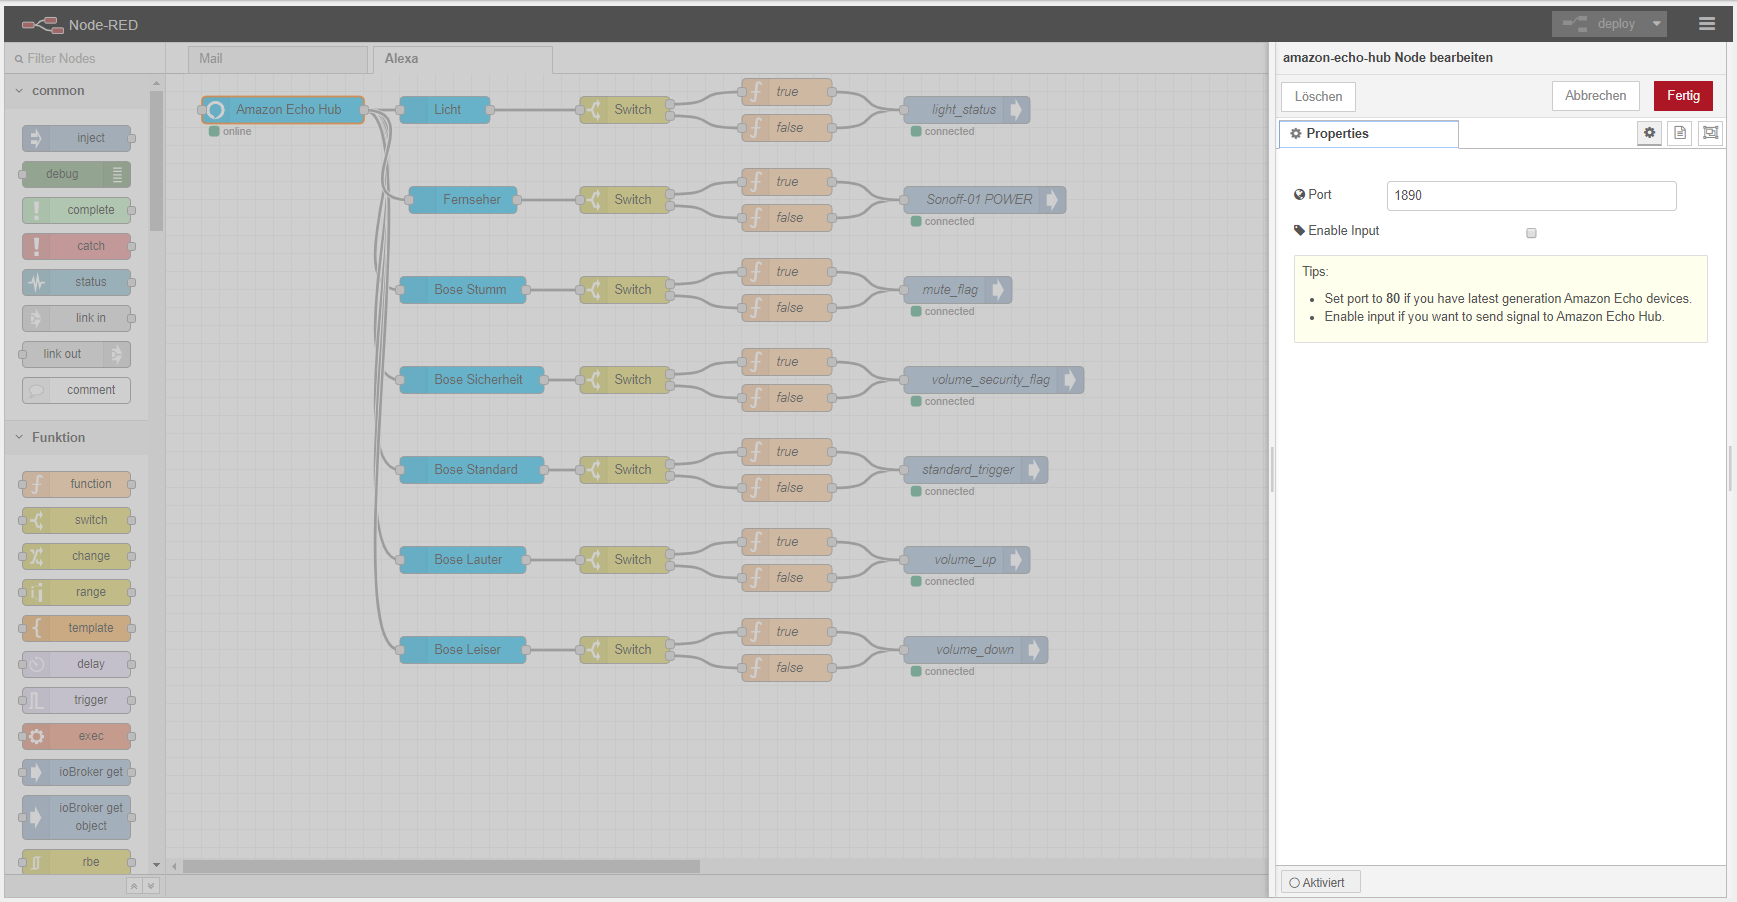Screen dimensions: 1737x902
Task: Select the Bose Lauter device node
Action: (463, 560)
